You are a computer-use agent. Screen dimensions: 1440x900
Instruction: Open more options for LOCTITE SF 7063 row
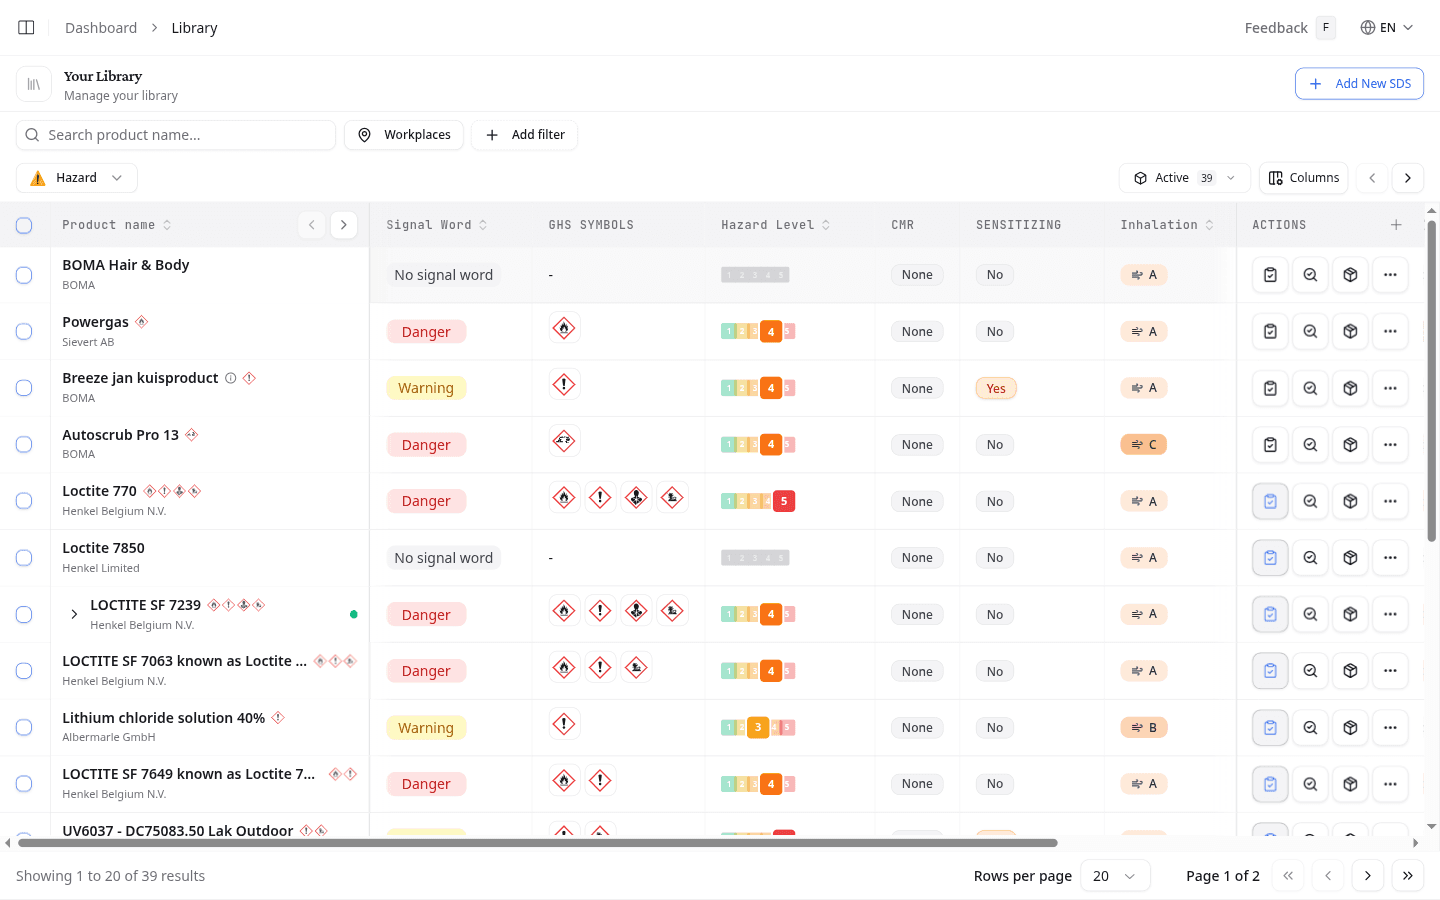1390,671
